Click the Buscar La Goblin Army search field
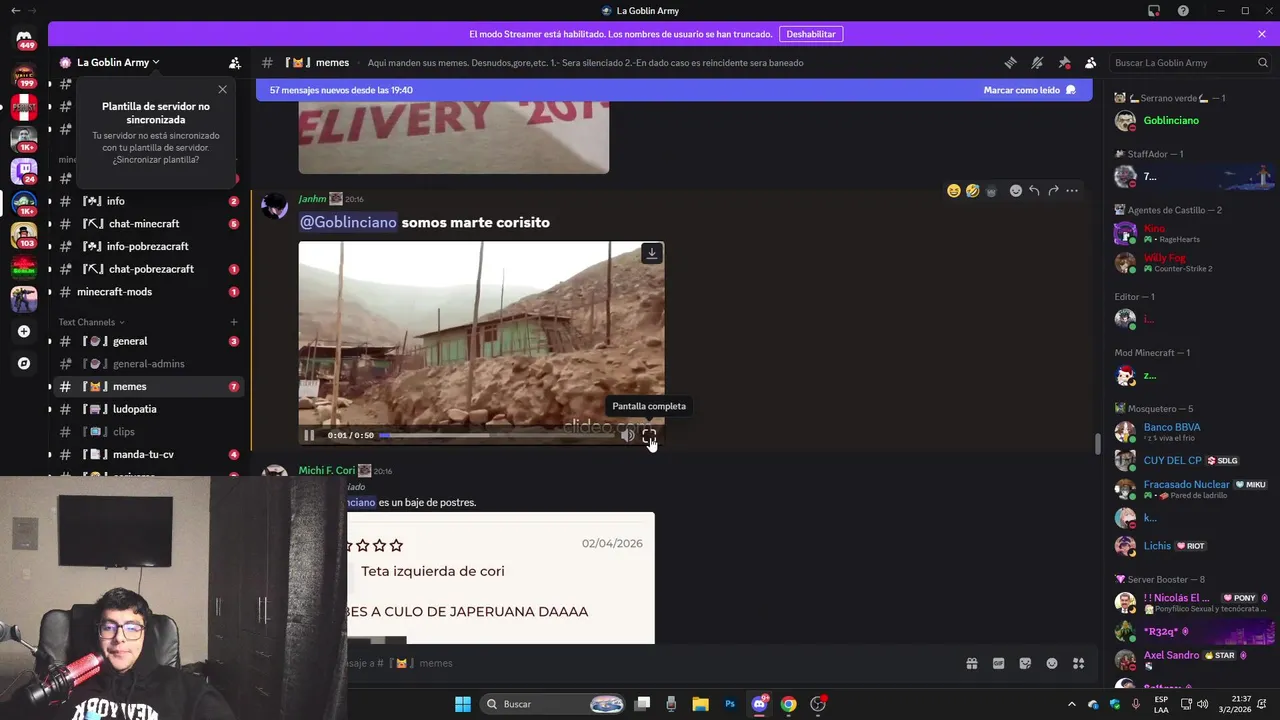1280x720 pixels. click(1189, 62)
